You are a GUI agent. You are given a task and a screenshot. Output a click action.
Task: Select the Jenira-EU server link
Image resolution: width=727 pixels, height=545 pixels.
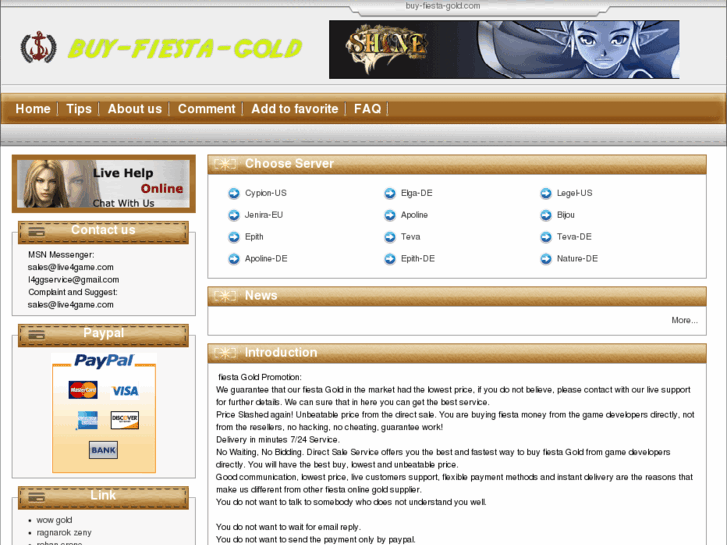click(x=264, y=215)
